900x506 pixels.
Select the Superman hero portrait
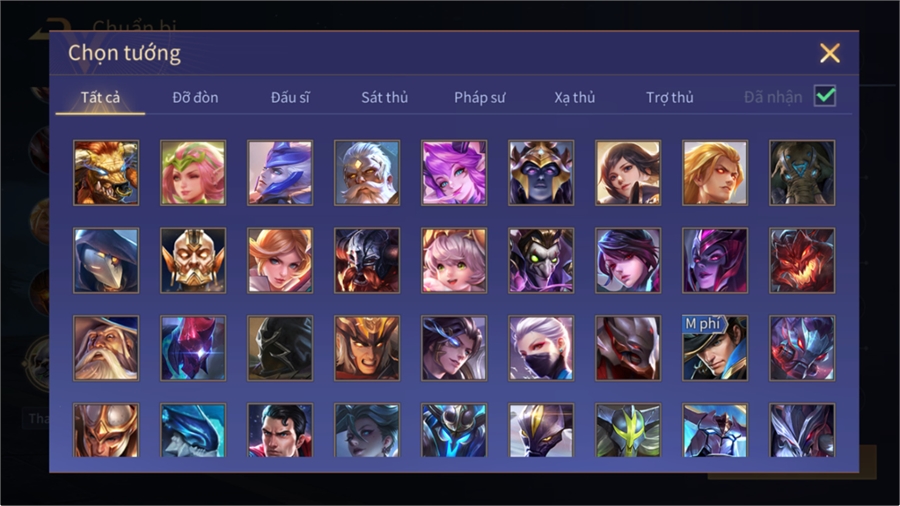280,430
